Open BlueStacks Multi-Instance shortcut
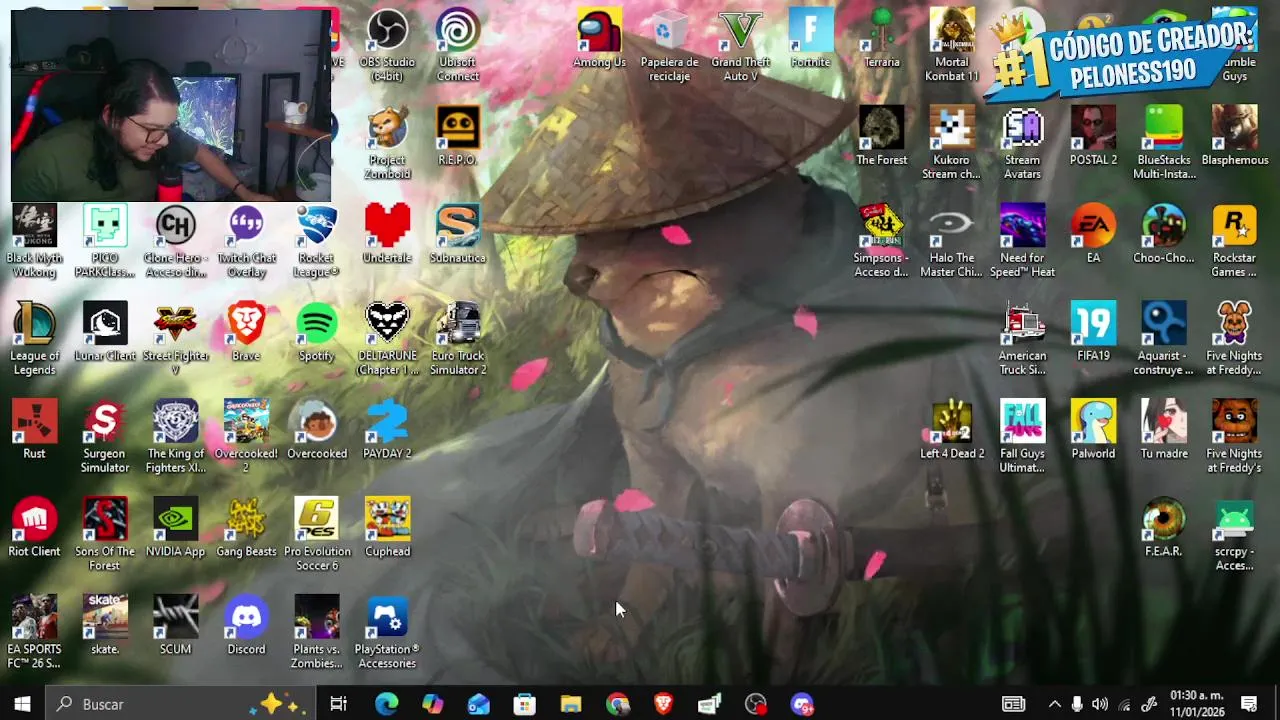Viewport: 1280px width, 720px height. [x=1163, y=143]
